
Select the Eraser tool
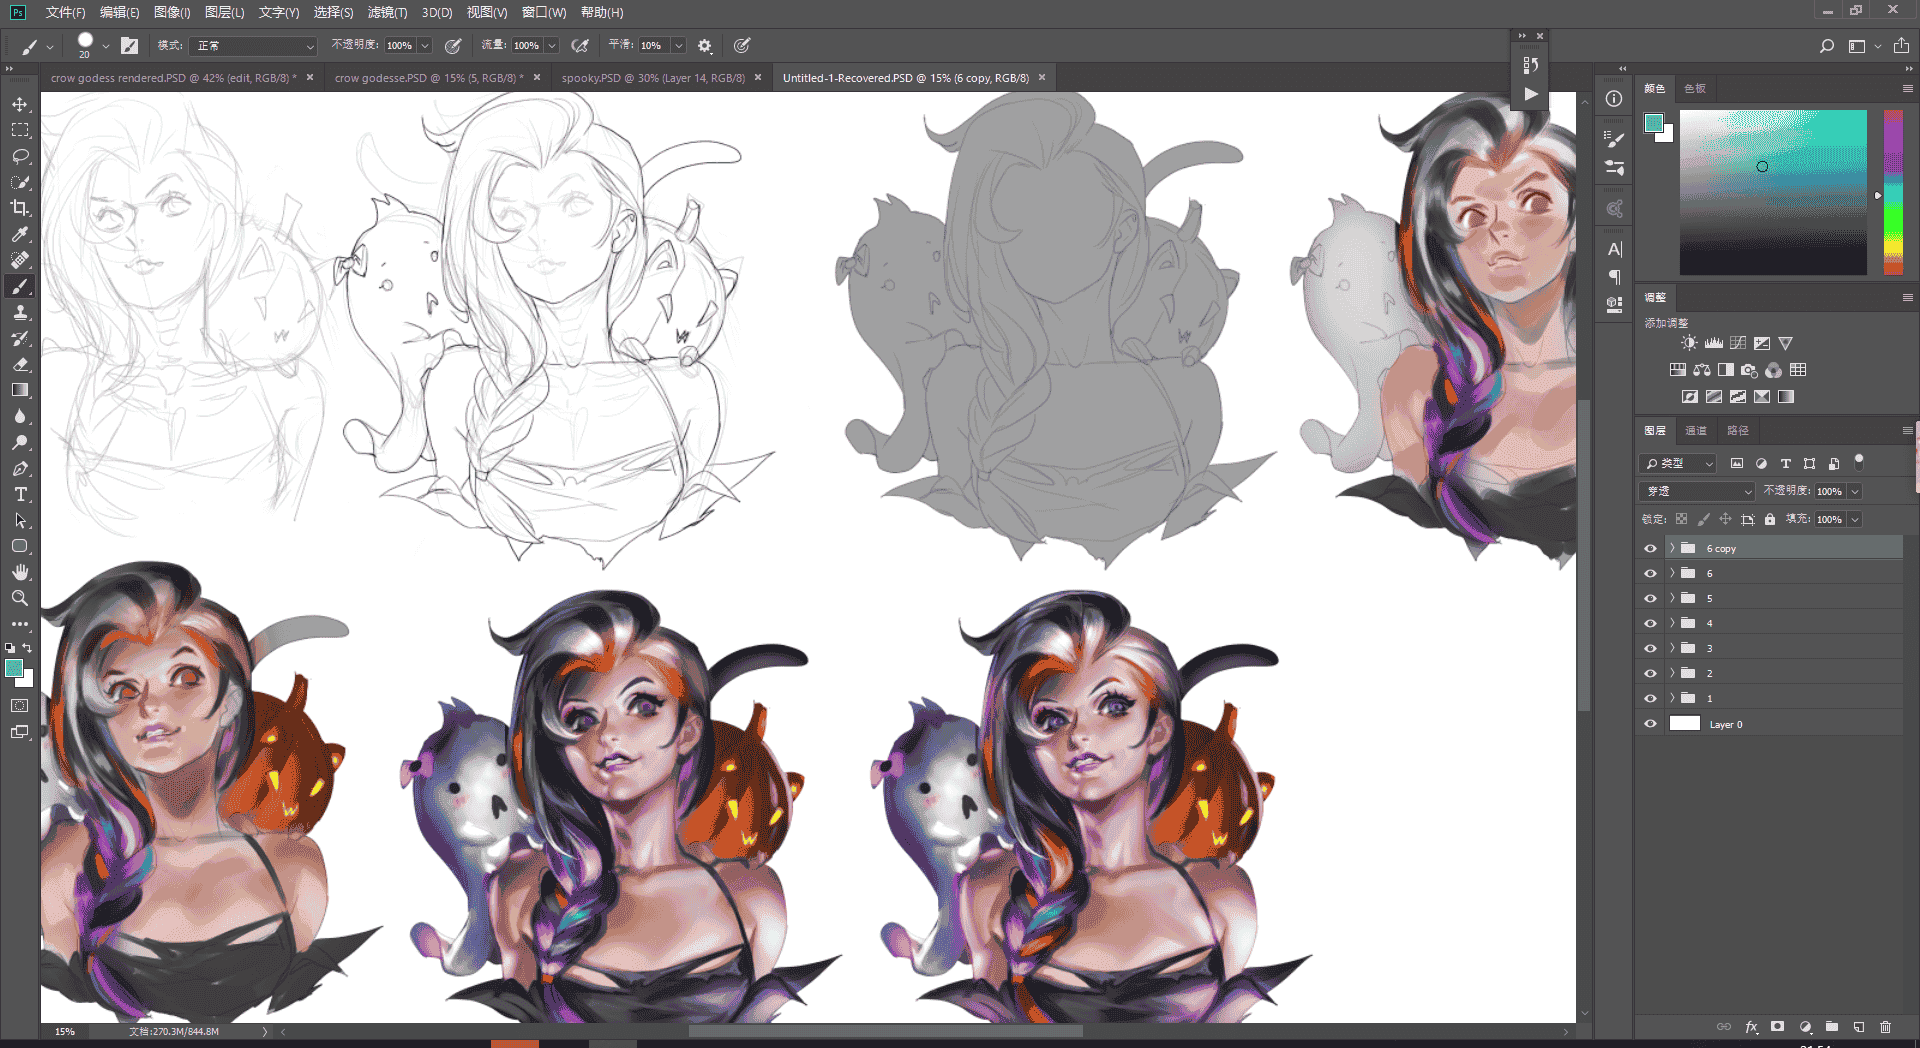20,364
